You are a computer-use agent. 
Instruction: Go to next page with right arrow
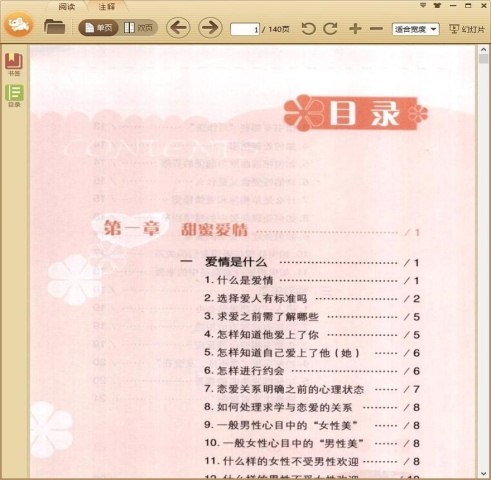[x=210, y=28]
